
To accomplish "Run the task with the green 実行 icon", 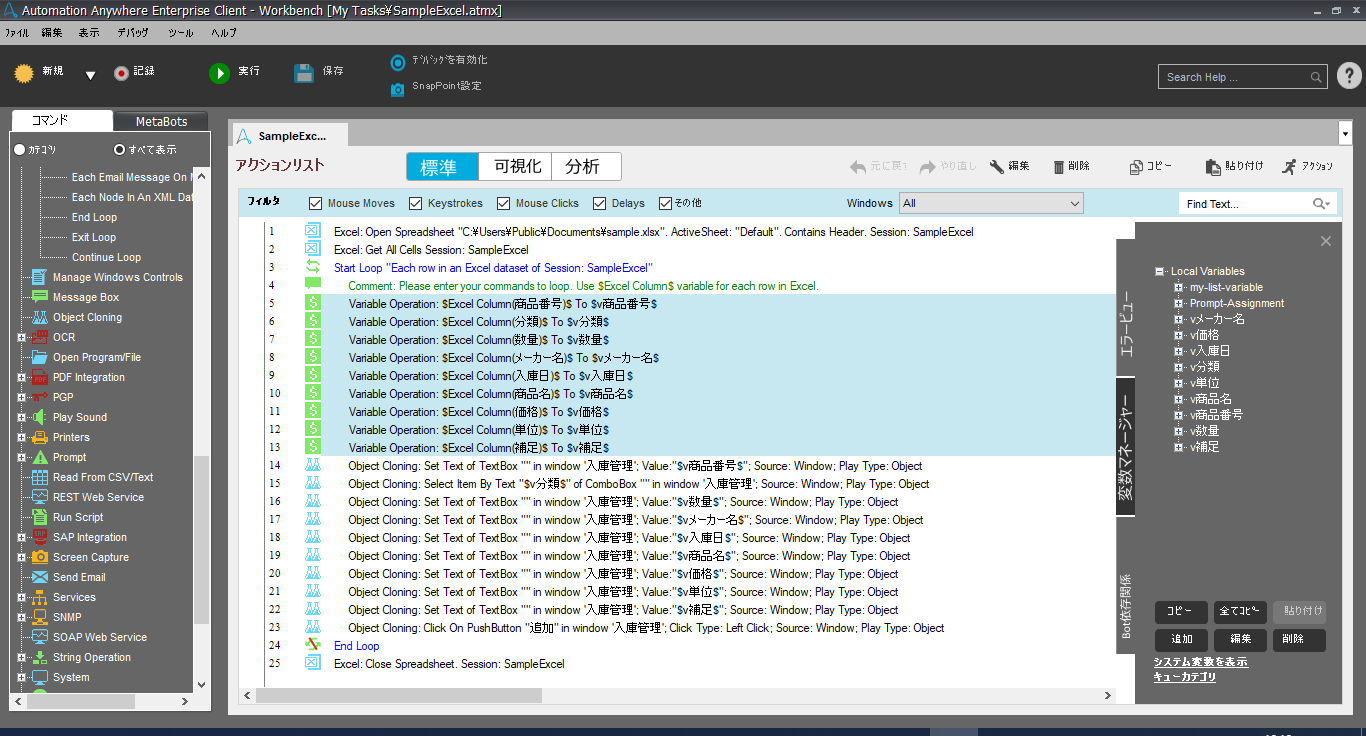I will coord(219,73).
